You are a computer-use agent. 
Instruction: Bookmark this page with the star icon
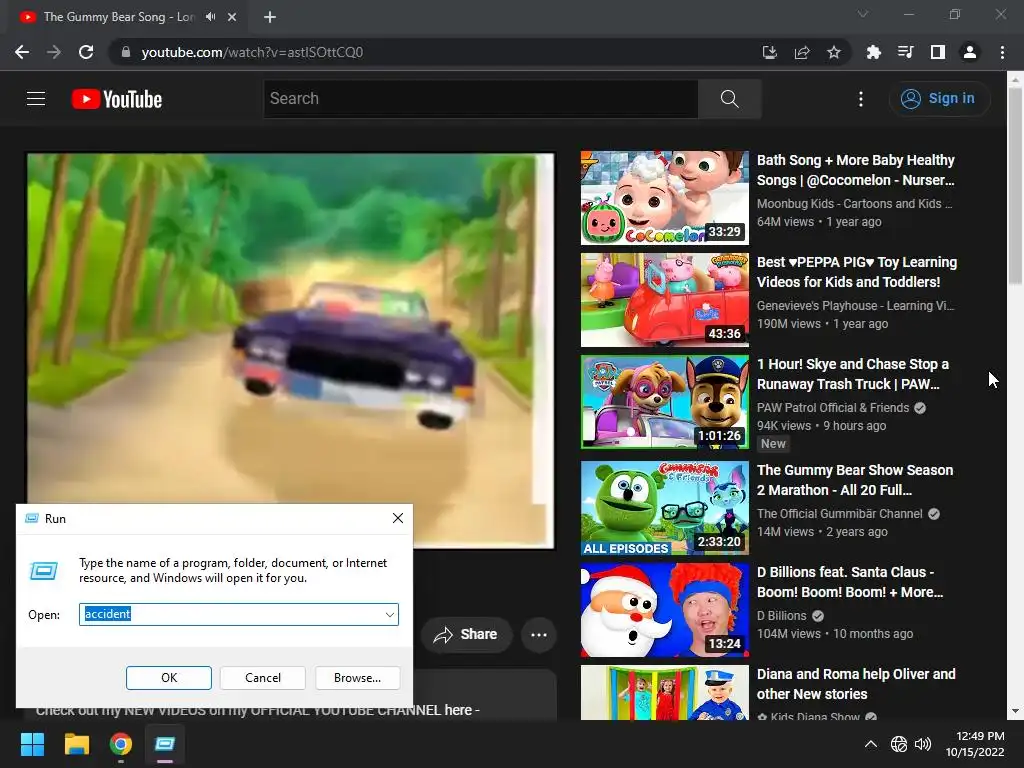pos(834,52)
